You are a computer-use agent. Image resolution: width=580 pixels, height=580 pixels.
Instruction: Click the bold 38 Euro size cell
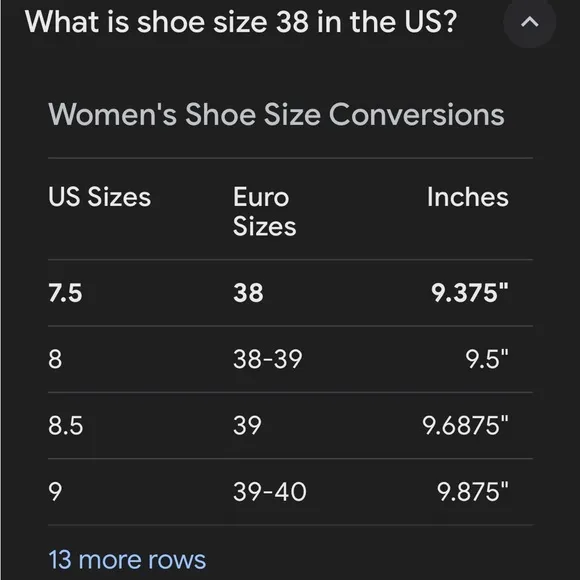coord(248,293)
